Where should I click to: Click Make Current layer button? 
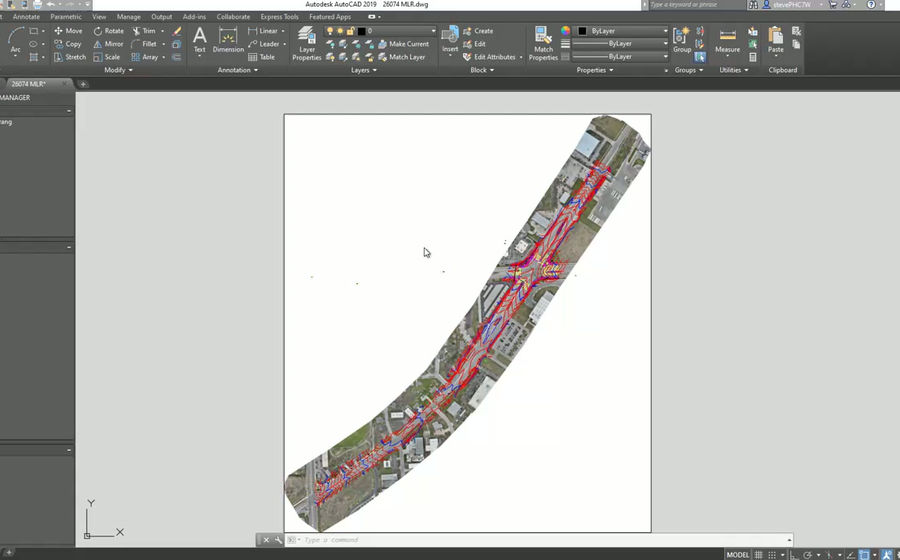click(x=403, y=44)
